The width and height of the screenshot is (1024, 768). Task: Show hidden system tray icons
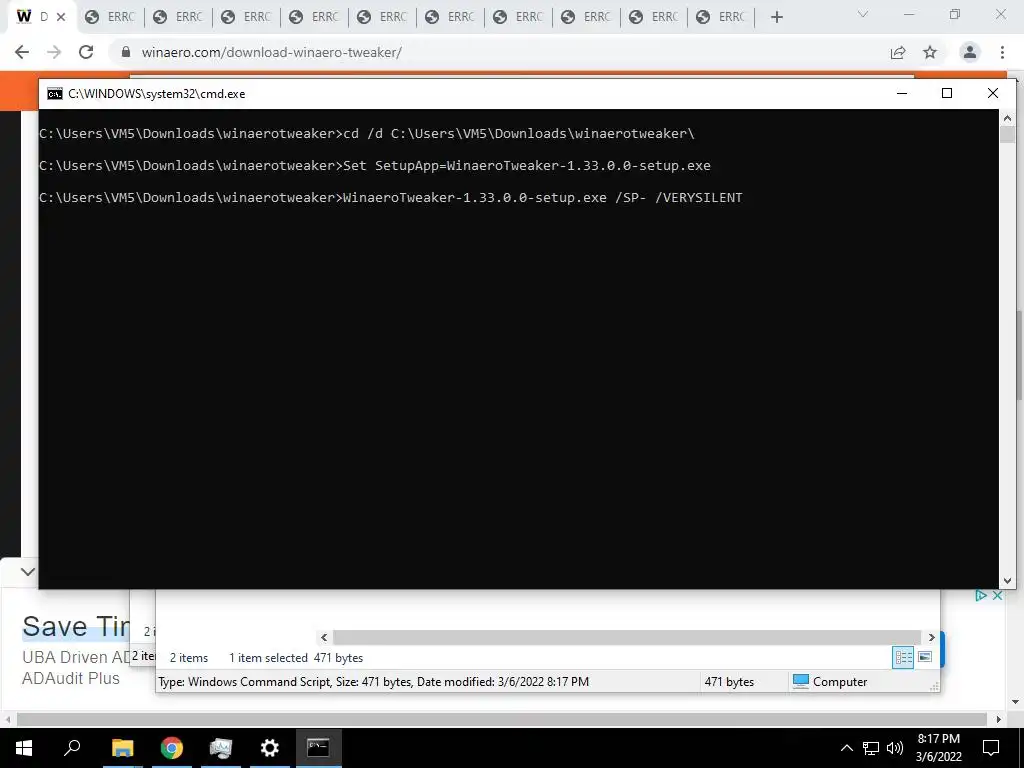tap(846, 748)
